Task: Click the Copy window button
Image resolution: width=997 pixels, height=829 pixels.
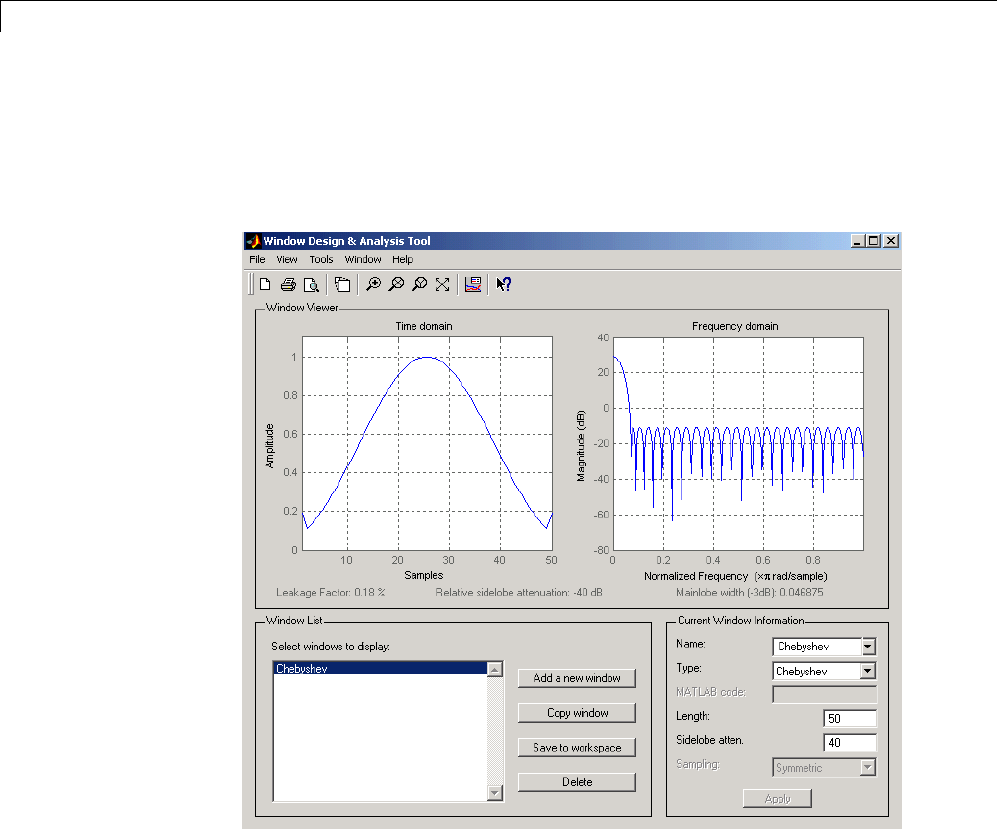Action: pyautogui.click(x=577, y=713)
